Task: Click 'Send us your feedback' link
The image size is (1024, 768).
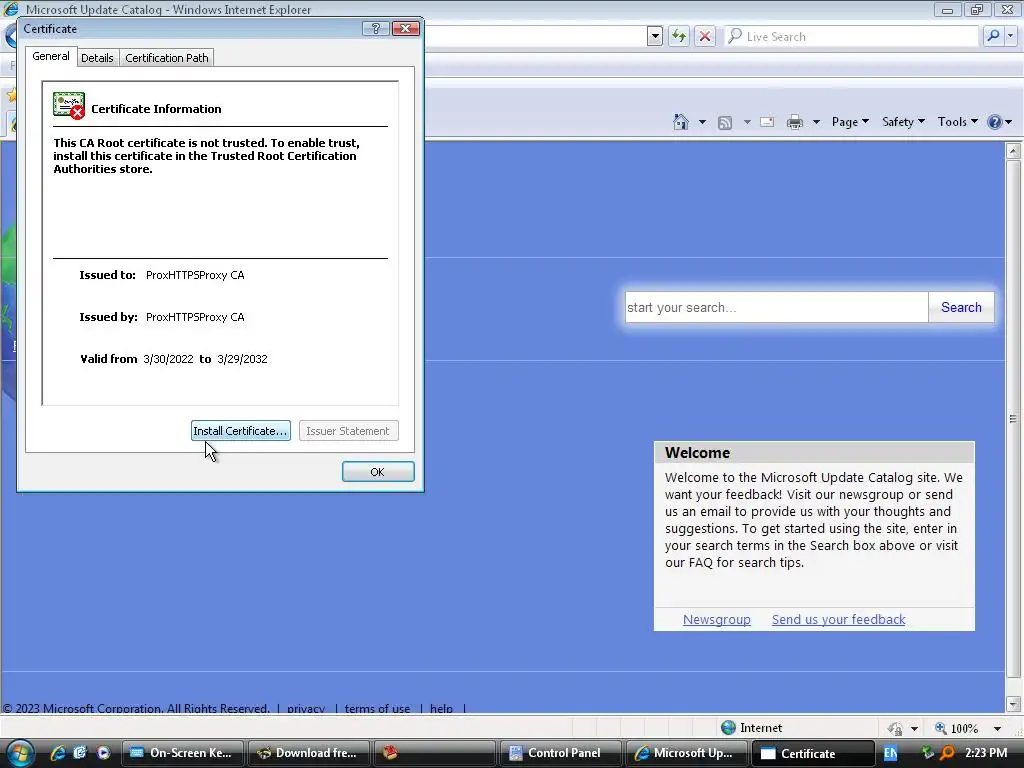Action: pos(839,619)
